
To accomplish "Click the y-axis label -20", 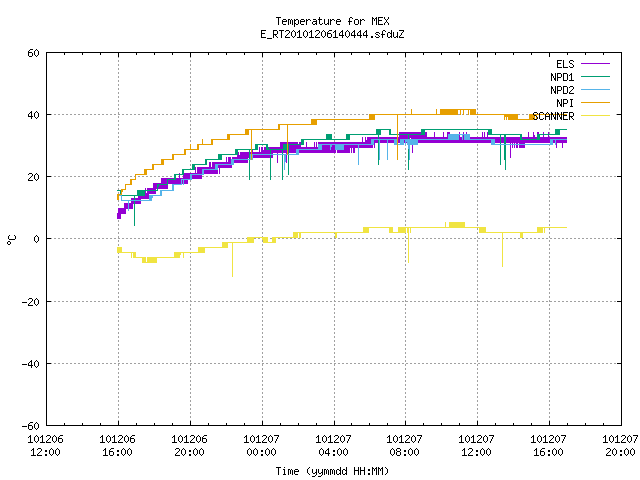I will point(31,302).
